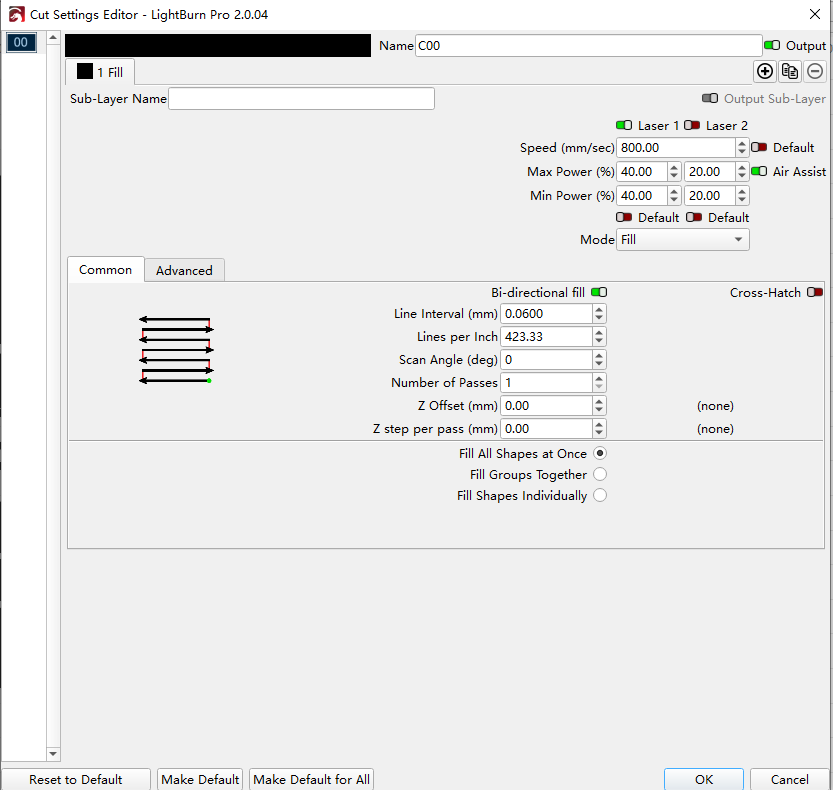This screenshot has height=790, width=833.
Task: Click the Make Default for All button
Action: (x=311, y=779)
